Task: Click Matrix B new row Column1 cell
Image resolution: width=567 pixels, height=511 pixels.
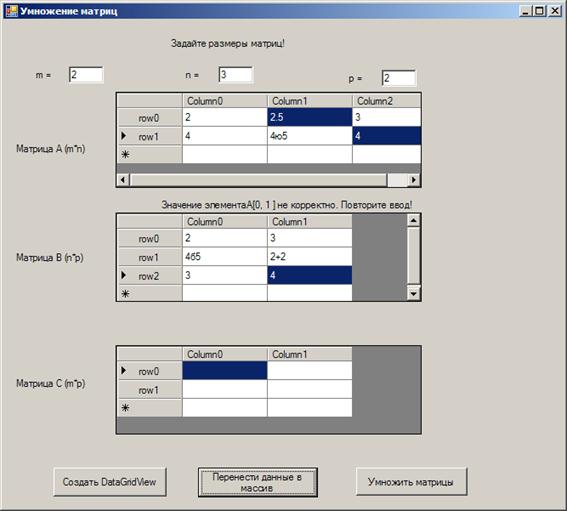Action: point(310,293)
